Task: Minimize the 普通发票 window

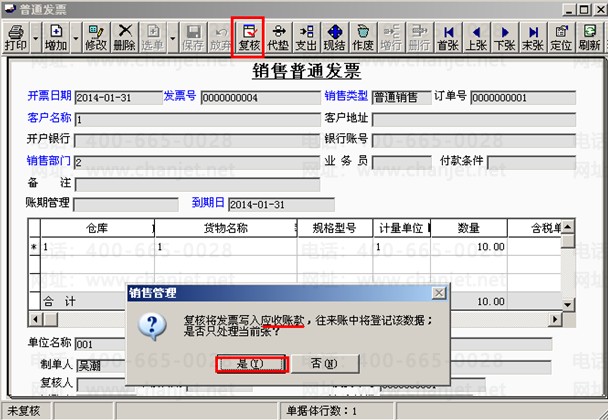Action: click(x=569, y=9)
